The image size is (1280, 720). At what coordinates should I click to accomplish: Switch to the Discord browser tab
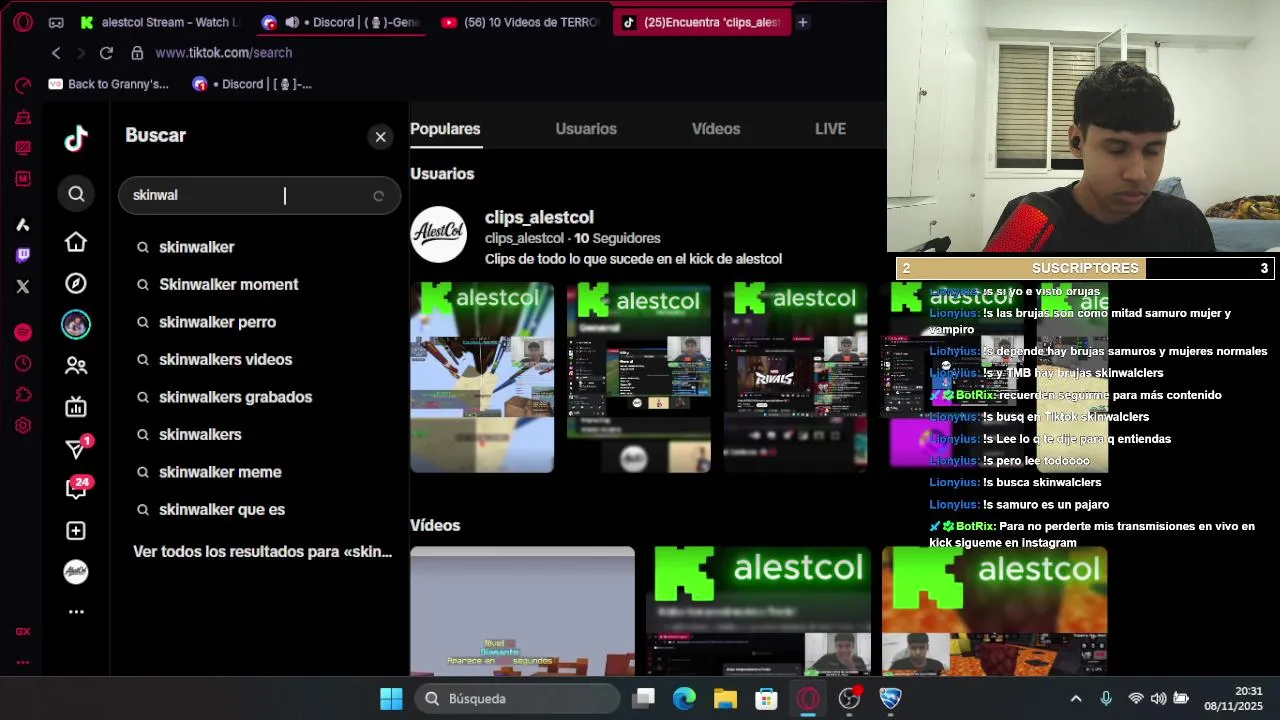tap(340, 22)
